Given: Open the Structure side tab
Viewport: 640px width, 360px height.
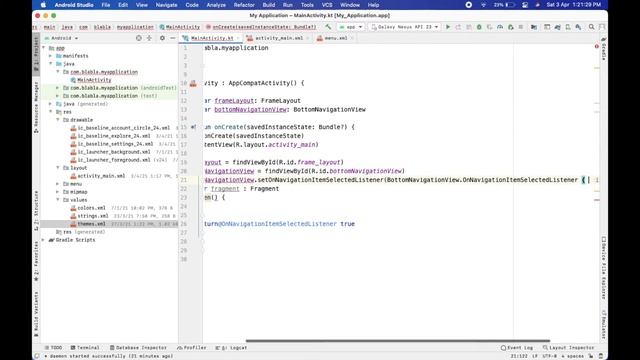Looking at the screenshot, I should 36,210.
